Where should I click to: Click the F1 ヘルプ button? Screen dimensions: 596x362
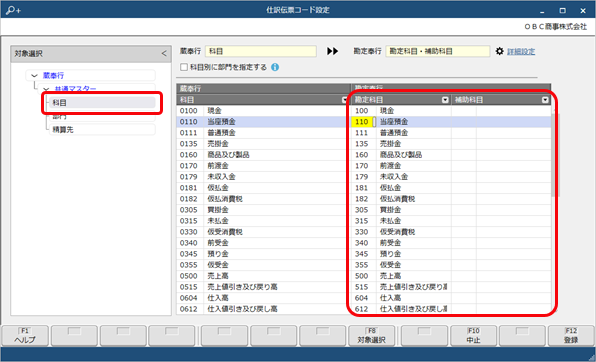(25, 336)
